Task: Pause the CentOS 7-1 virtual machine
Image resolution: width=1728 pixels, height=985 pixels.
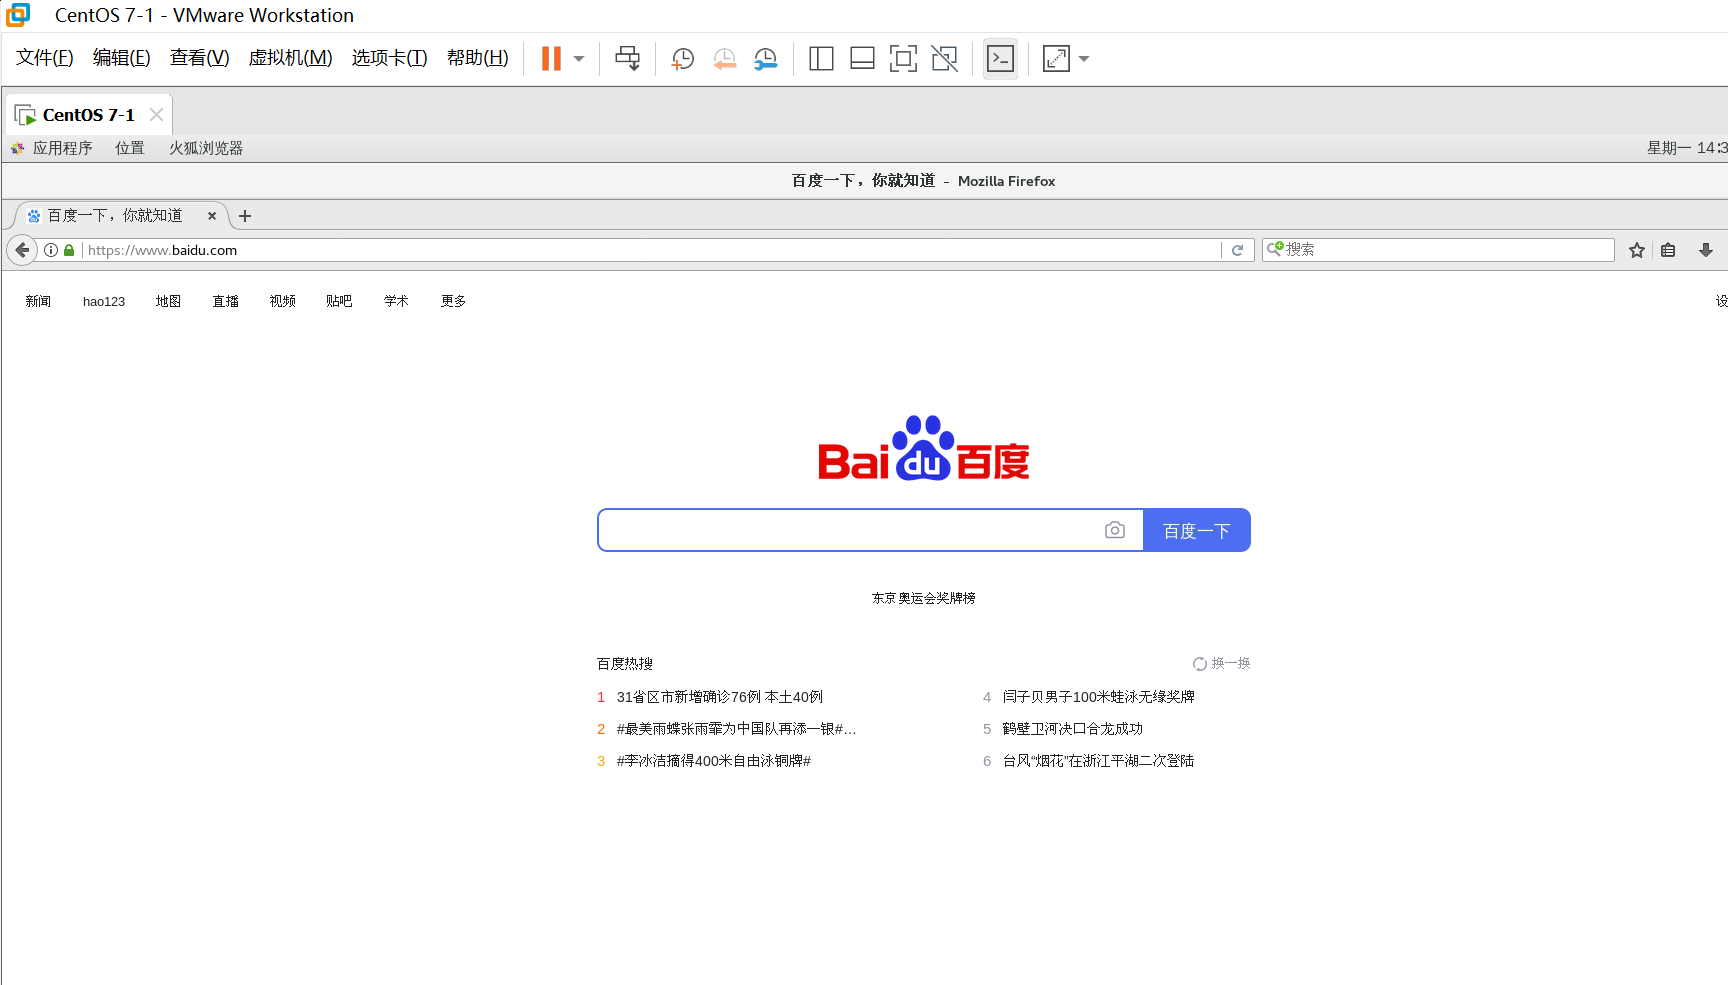Action: [549, 58]
